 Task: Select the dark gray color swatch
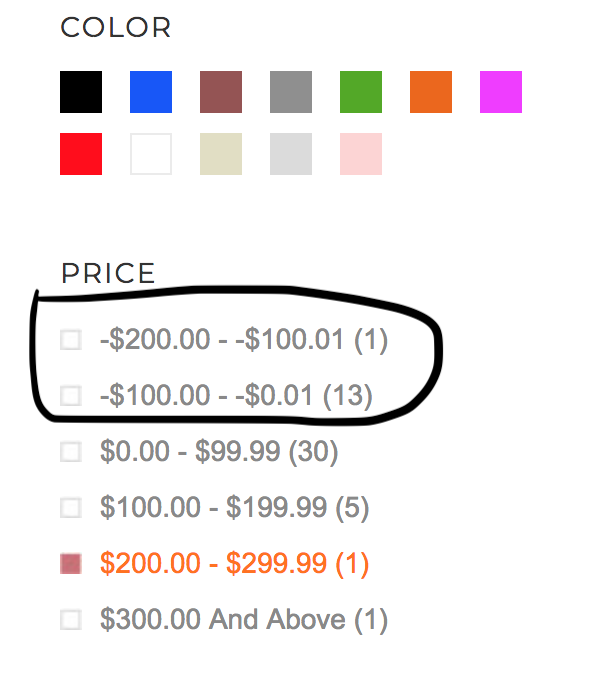pos(291,92)
